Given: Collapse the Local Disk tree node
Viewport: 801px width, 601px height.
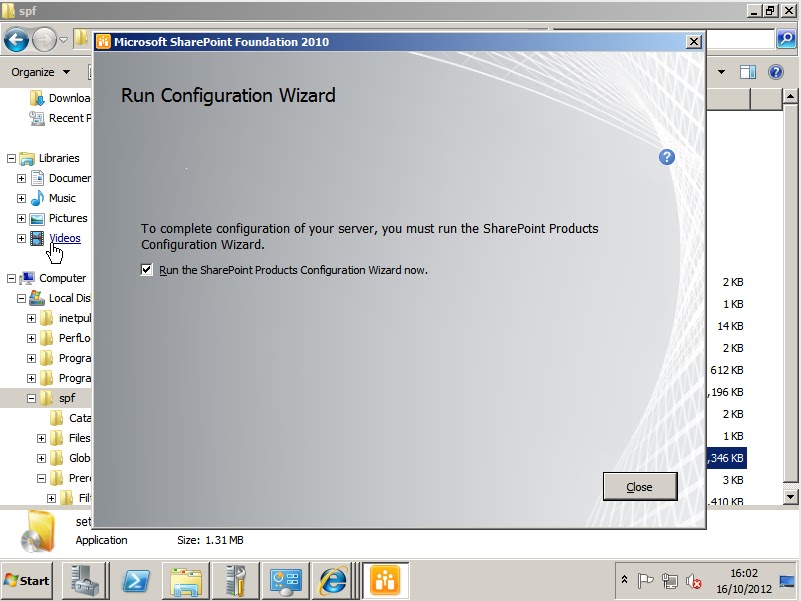Looking at the screenshot, I should 21,298.
